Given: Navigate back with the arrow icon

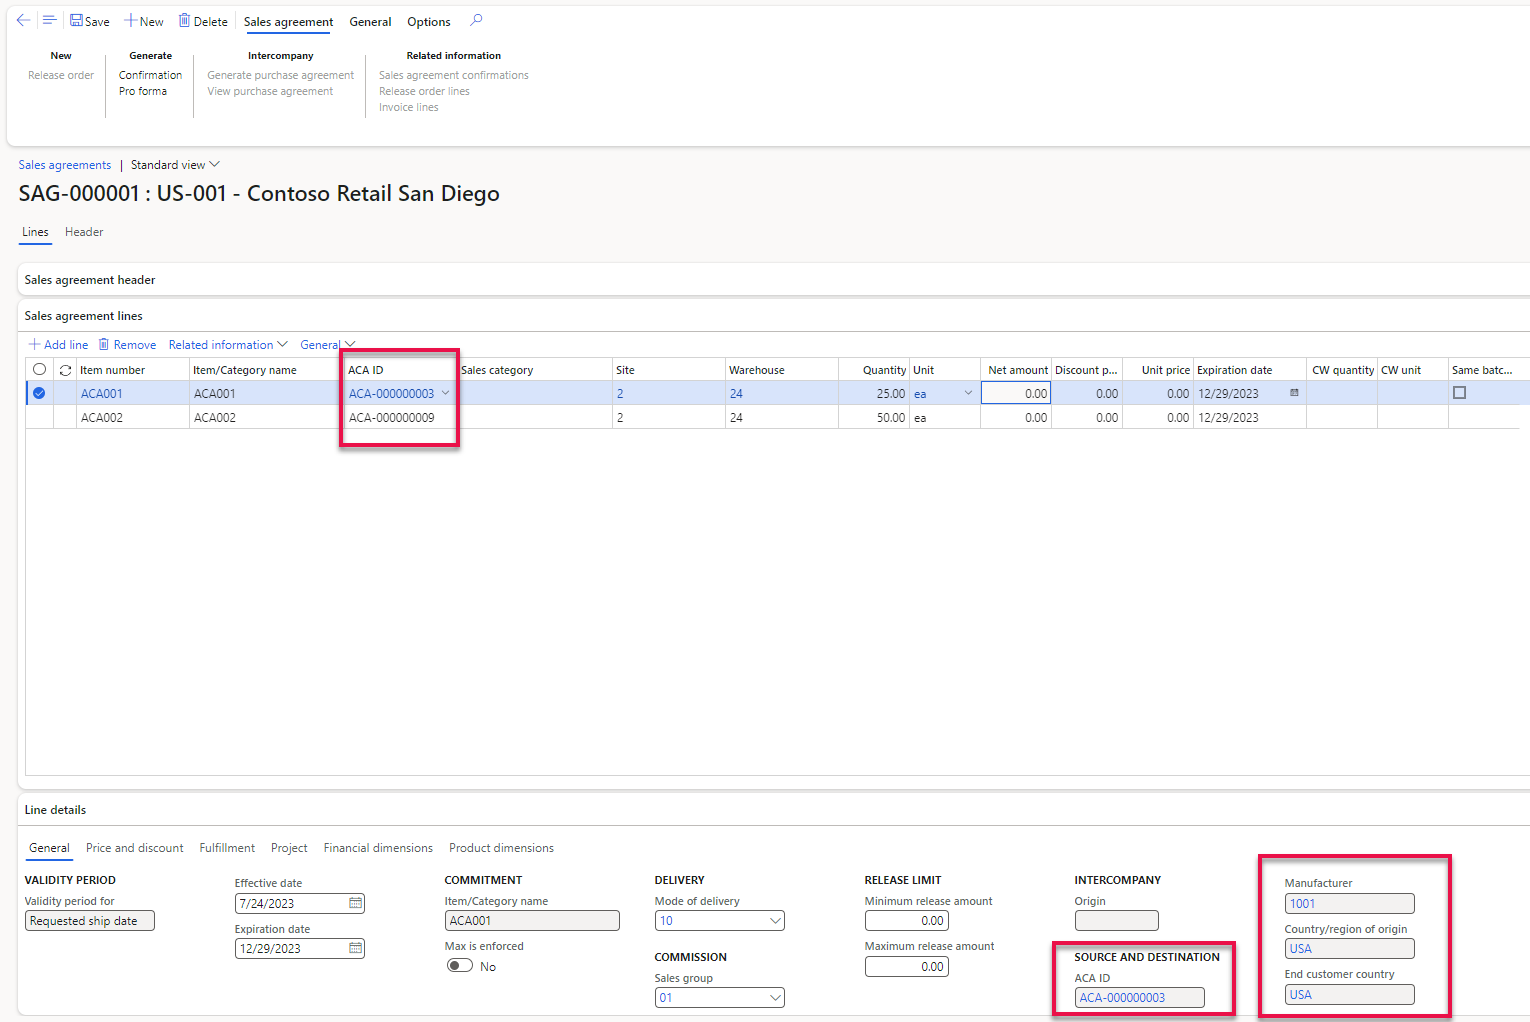Looking at the screenshot, I should 23,20.
